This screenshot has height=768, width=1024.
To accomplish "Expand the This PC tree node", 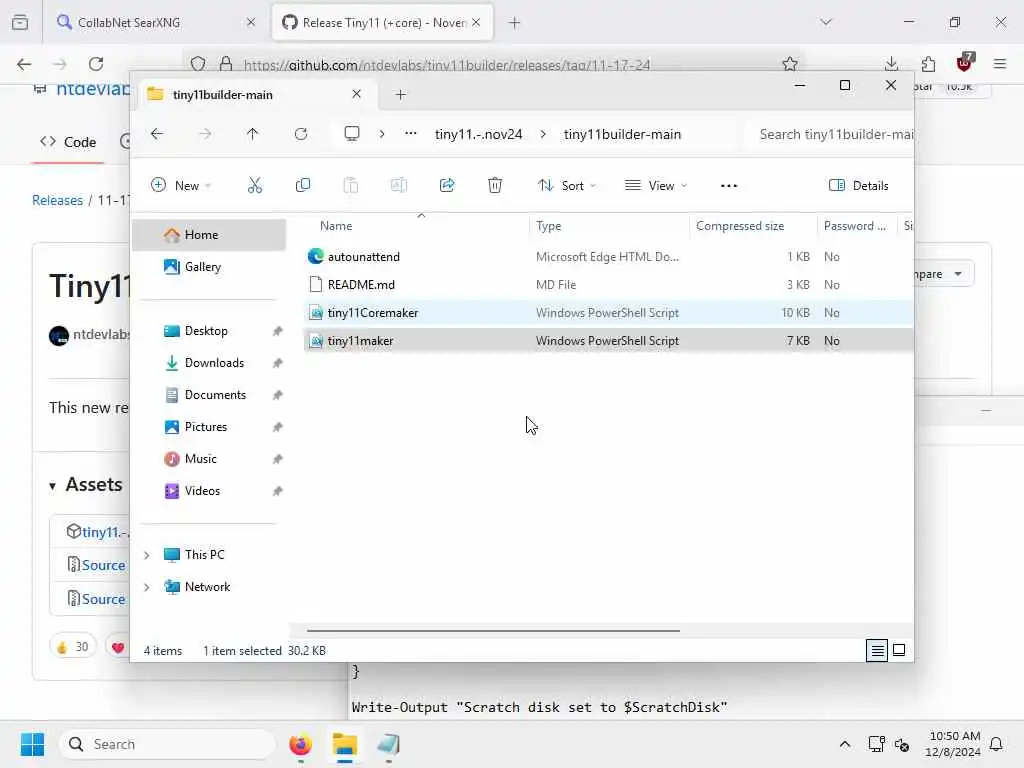I will coord(147,555).
